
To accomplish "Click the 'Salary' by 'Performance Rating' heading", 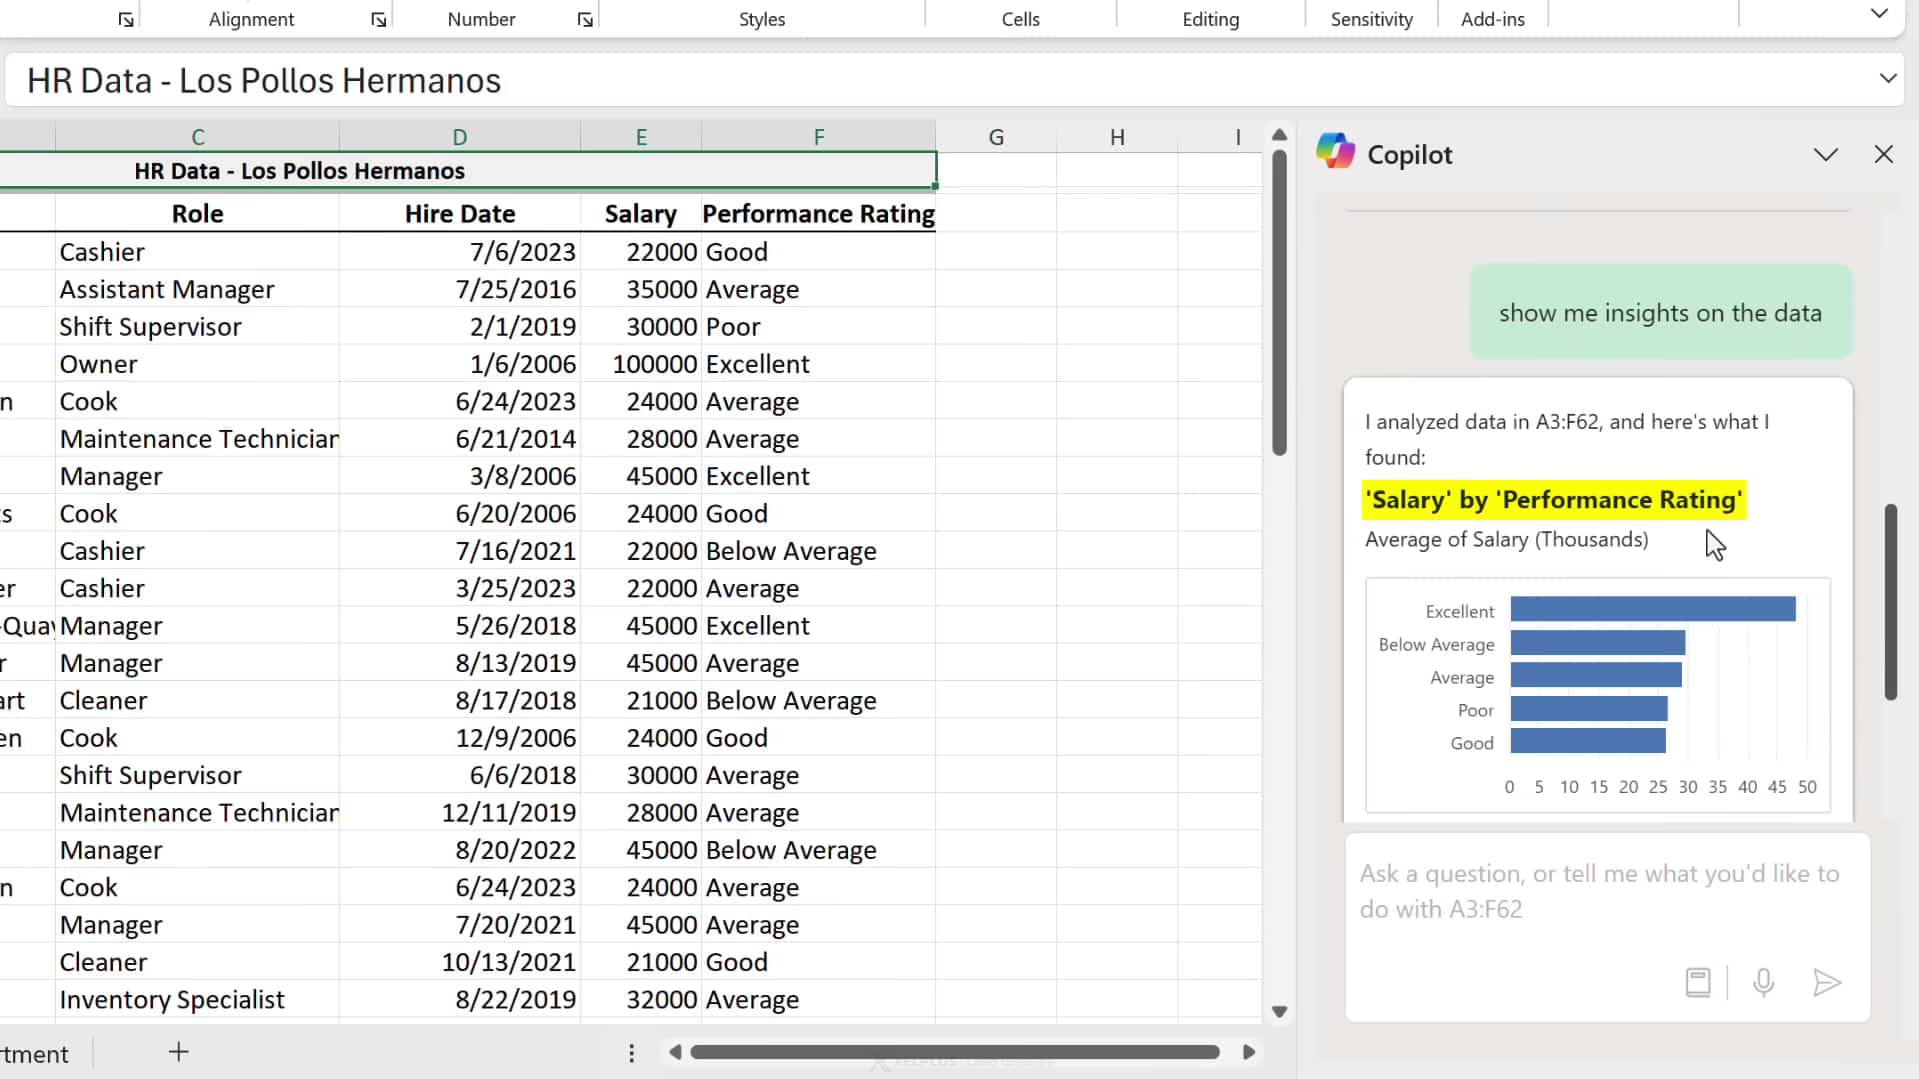I will coord(1554,499).
